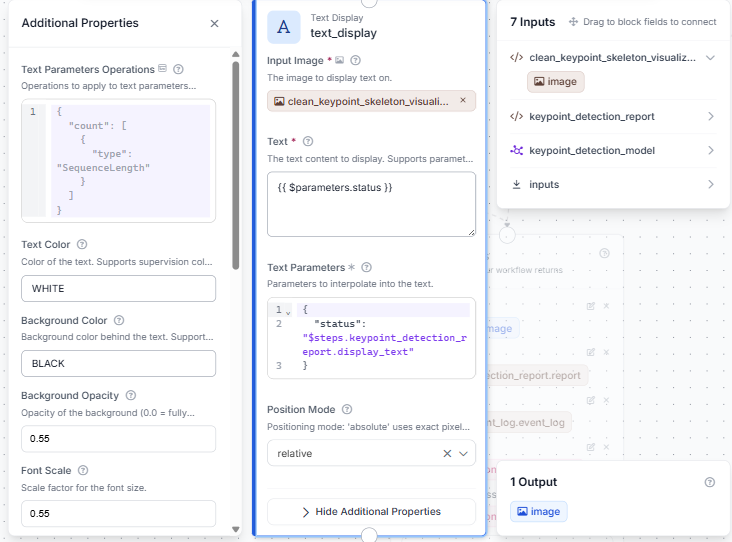Click the Position Mode help icon
Screen dimensions: 732x542
(346, 409)
